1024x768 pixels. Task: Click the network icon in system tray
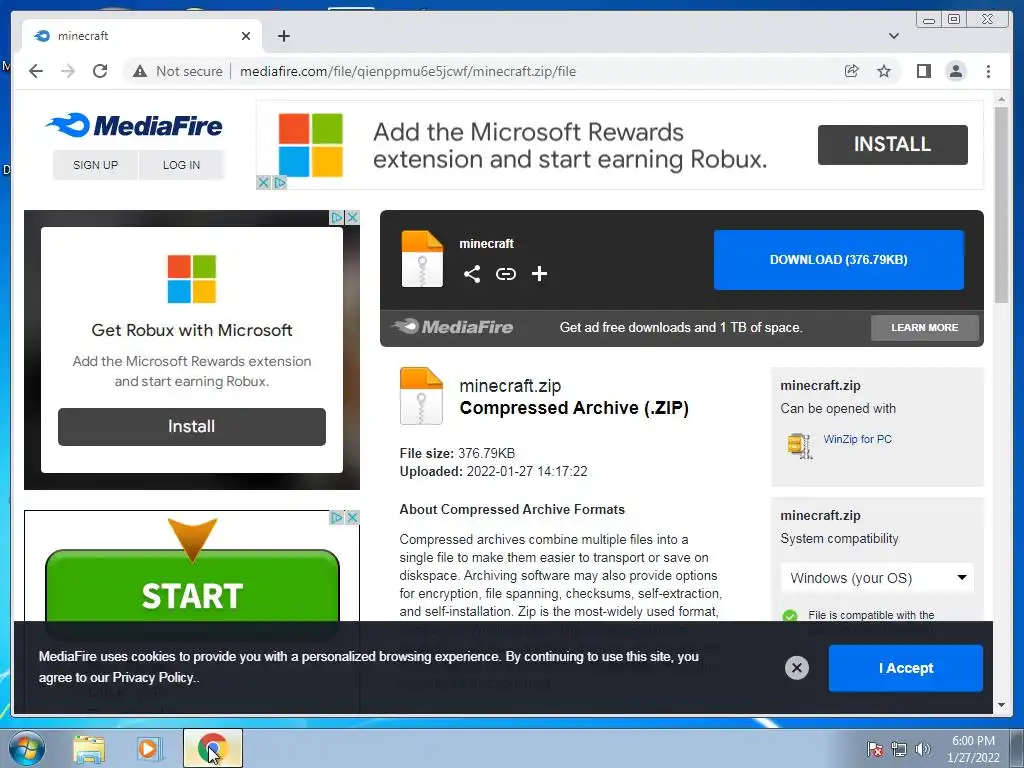(899, 749)
